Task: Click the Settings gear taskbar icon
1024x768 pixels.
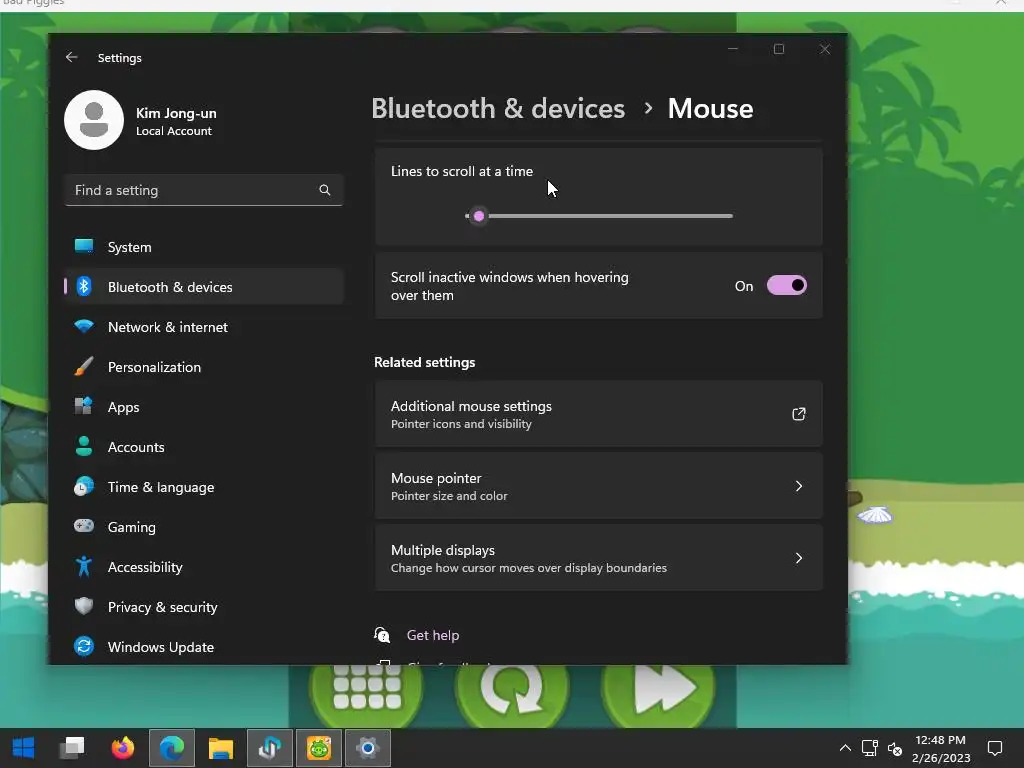Action: click(x=368, y=748)
